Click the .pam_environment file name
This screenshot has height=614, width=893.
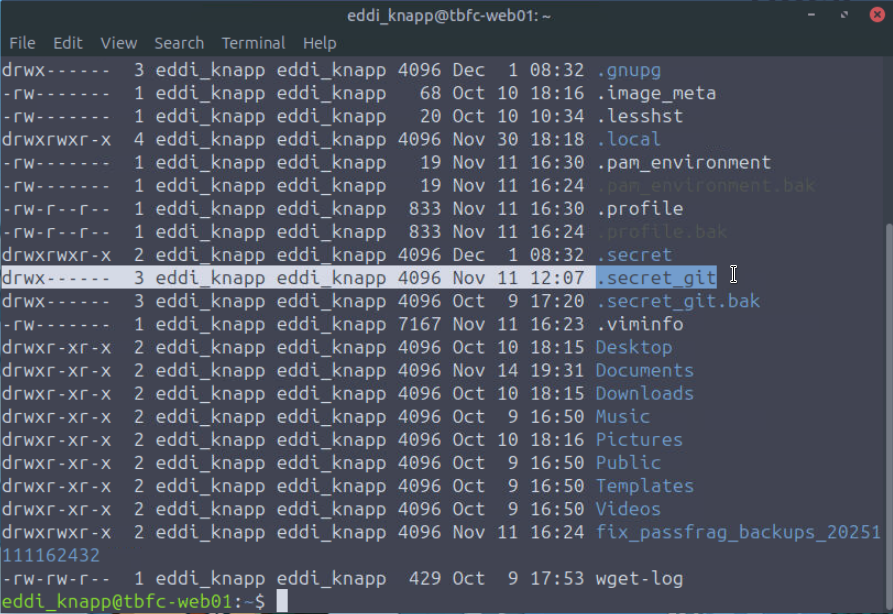[x=683, y=162]
